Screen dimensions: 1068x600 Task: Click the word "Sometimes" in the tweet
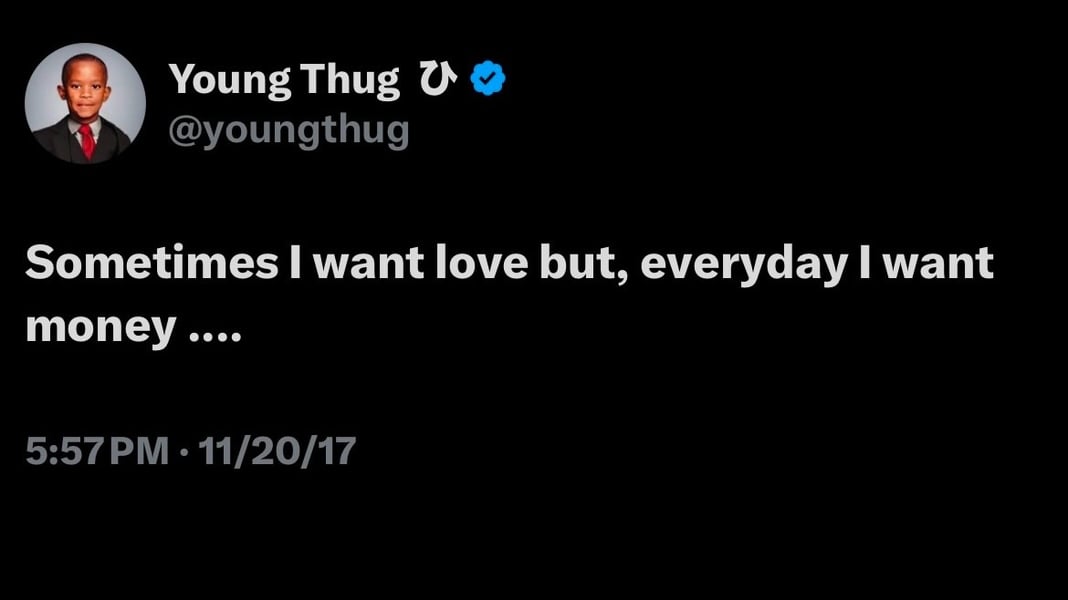click(151, 264)
